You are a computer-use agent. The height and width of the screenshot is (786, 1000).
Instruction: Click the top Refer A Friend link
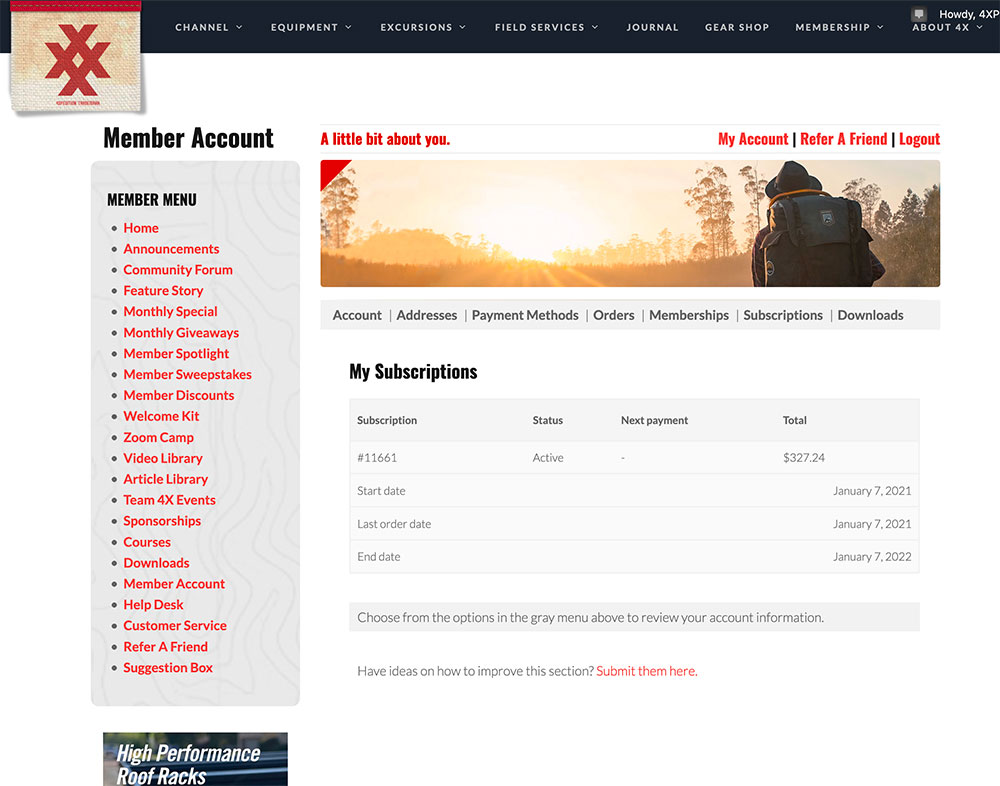click(843, 139)
